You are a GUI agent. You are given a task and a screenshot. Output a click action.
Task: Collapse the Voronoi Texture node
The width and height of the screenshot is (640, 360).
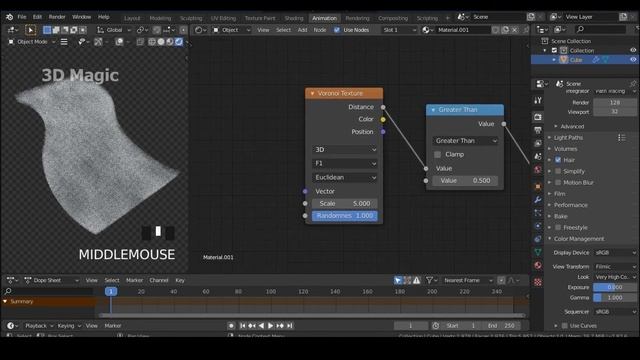point(312,93)
